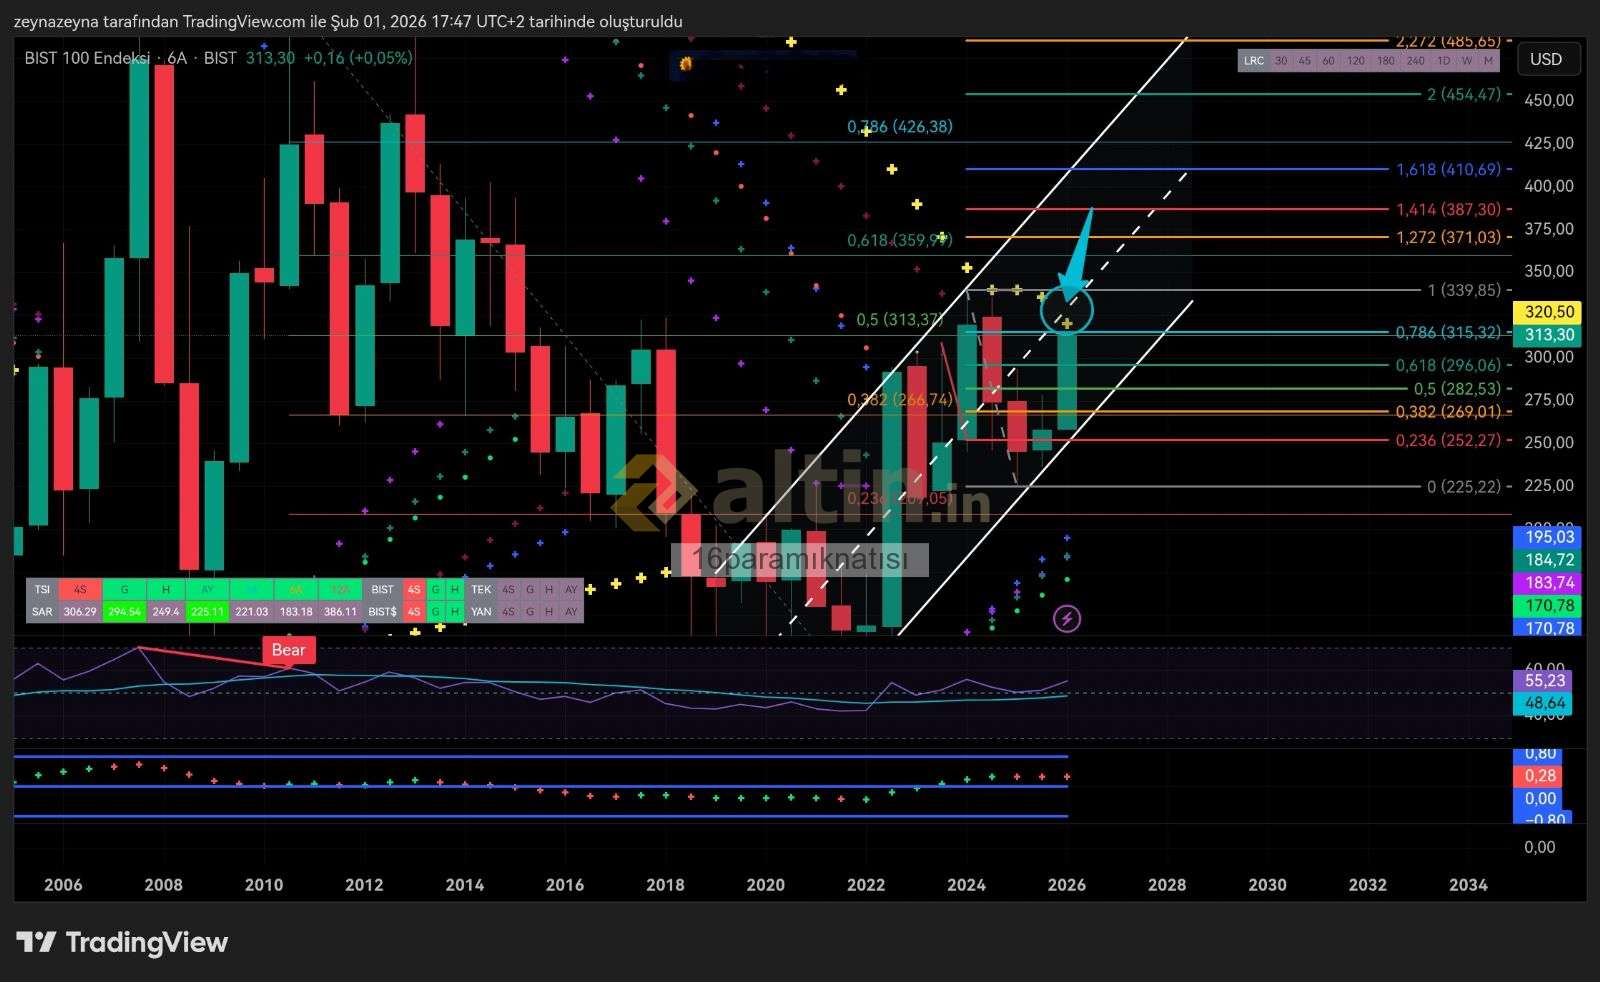Select the LRC cell in timeframe table
Viewport: 1600px width, 982px height.
[x=1253, y=61]
